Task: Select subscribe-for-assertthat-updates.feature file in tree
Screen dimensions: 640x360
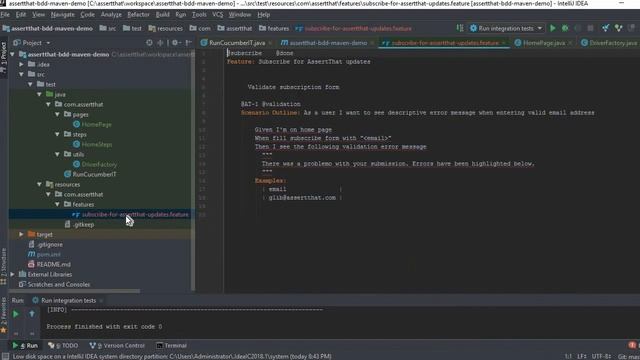Action: 131,214
